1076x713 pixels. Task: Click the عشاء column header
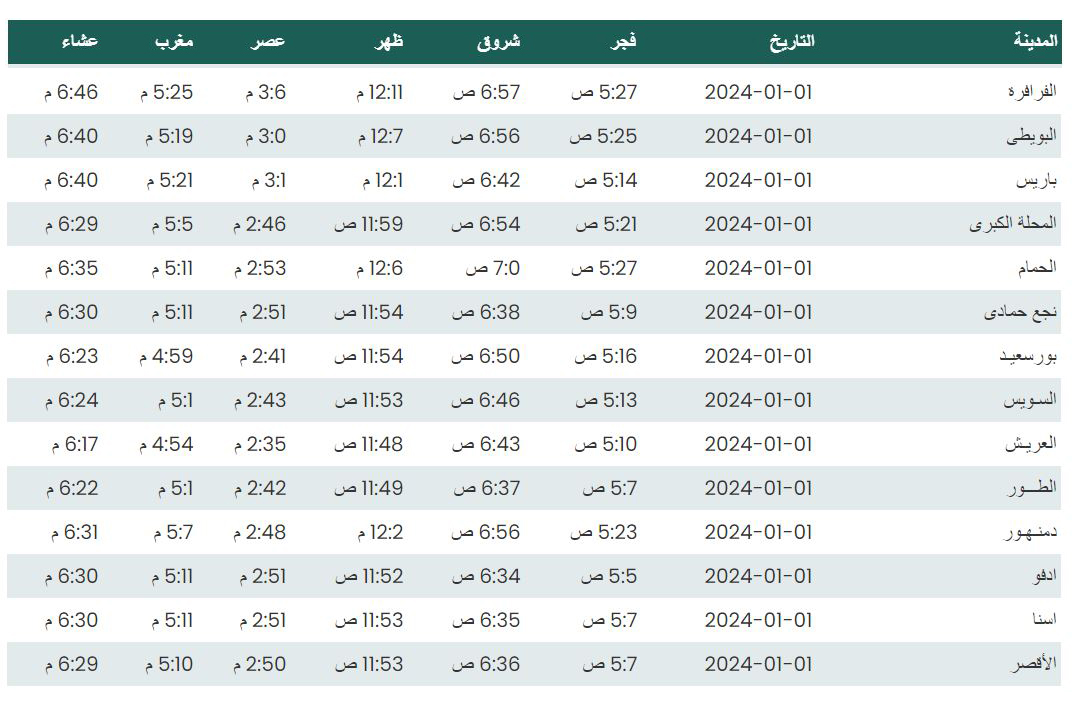[x=80, y=41]
